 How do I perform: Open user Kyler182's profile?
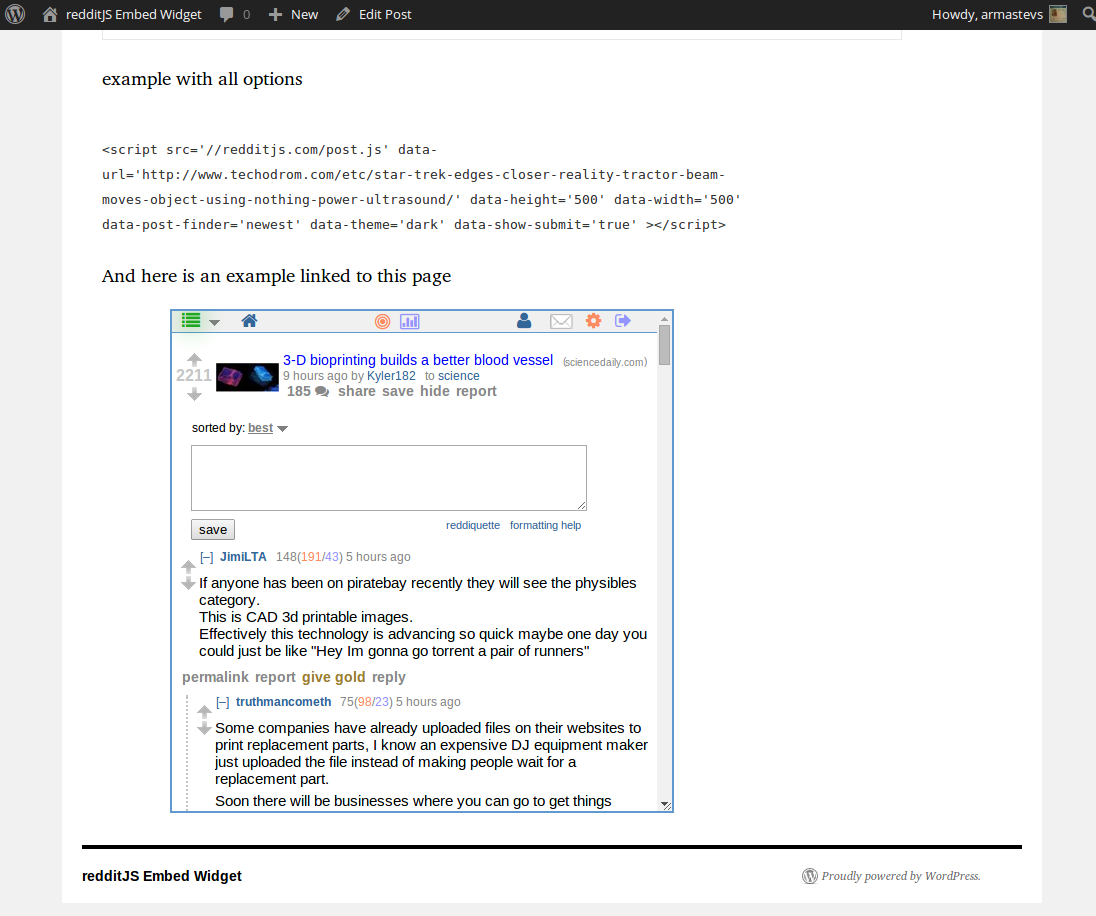pos(391,376)
